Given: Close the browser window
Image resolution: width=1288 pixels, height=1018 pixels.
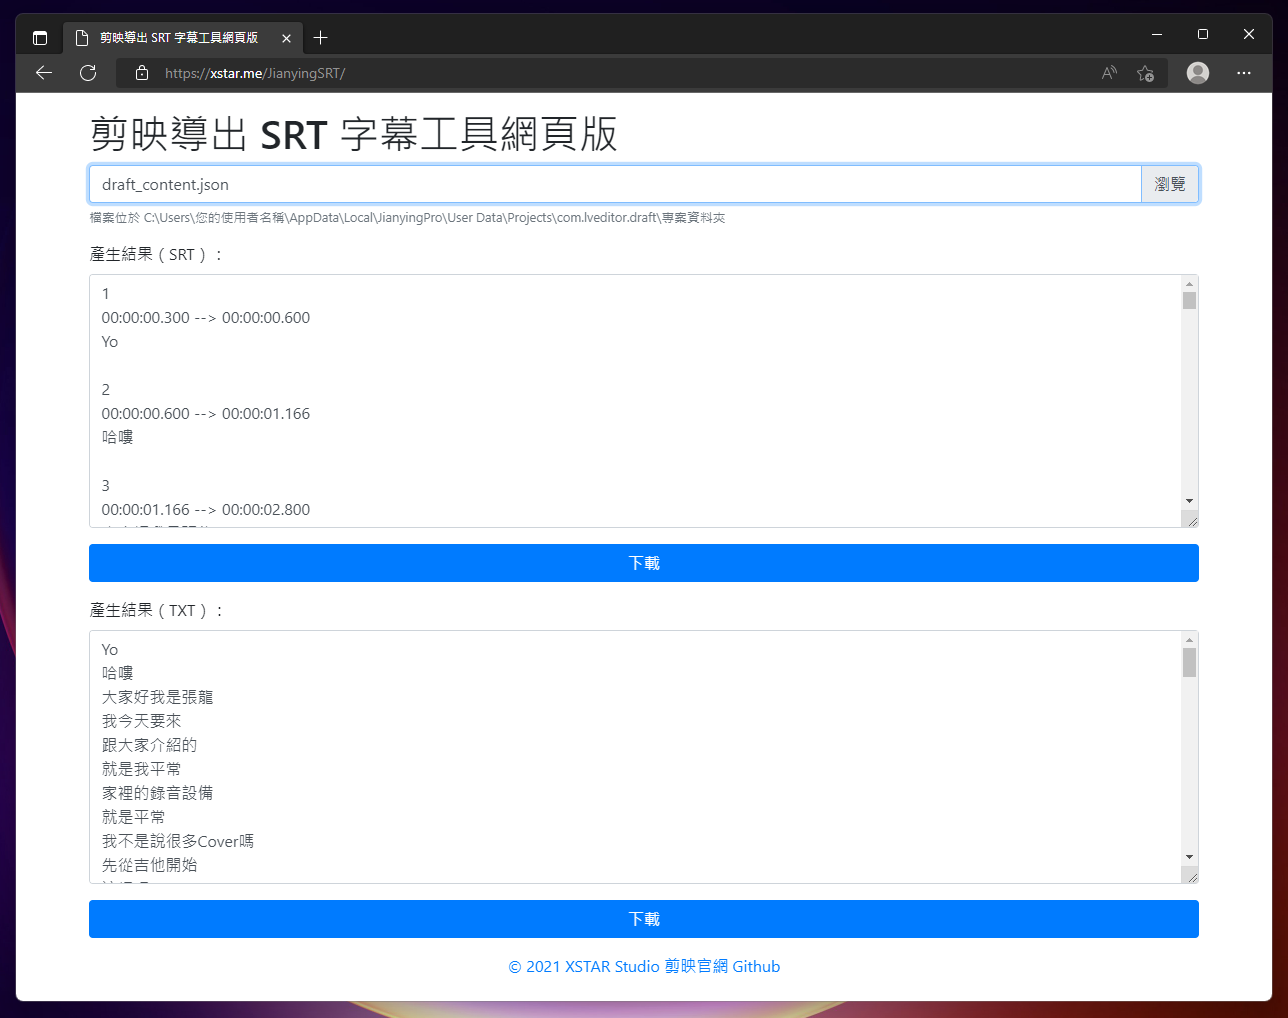Looking at the screenshot, I should 1249,34.
